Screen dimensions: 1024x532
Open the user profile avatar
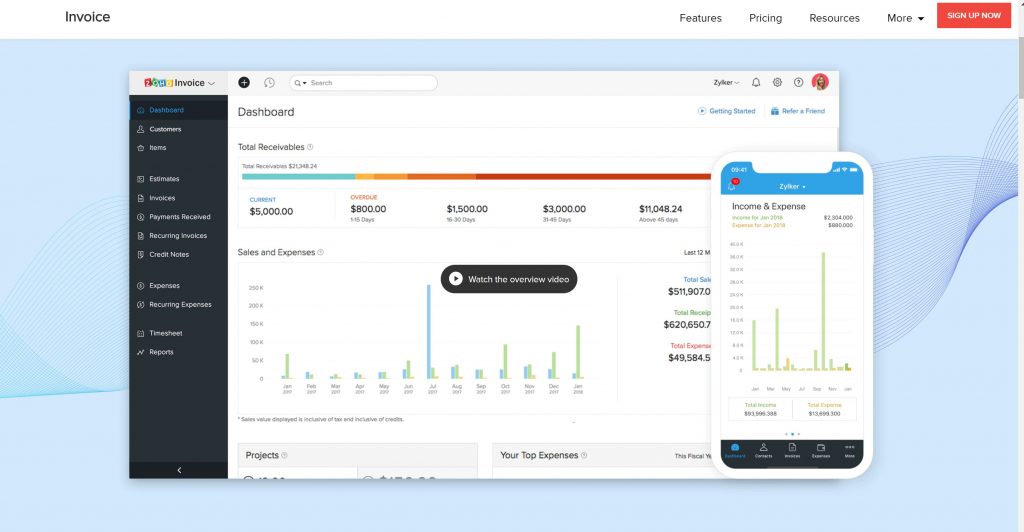(x=820, y=82)
